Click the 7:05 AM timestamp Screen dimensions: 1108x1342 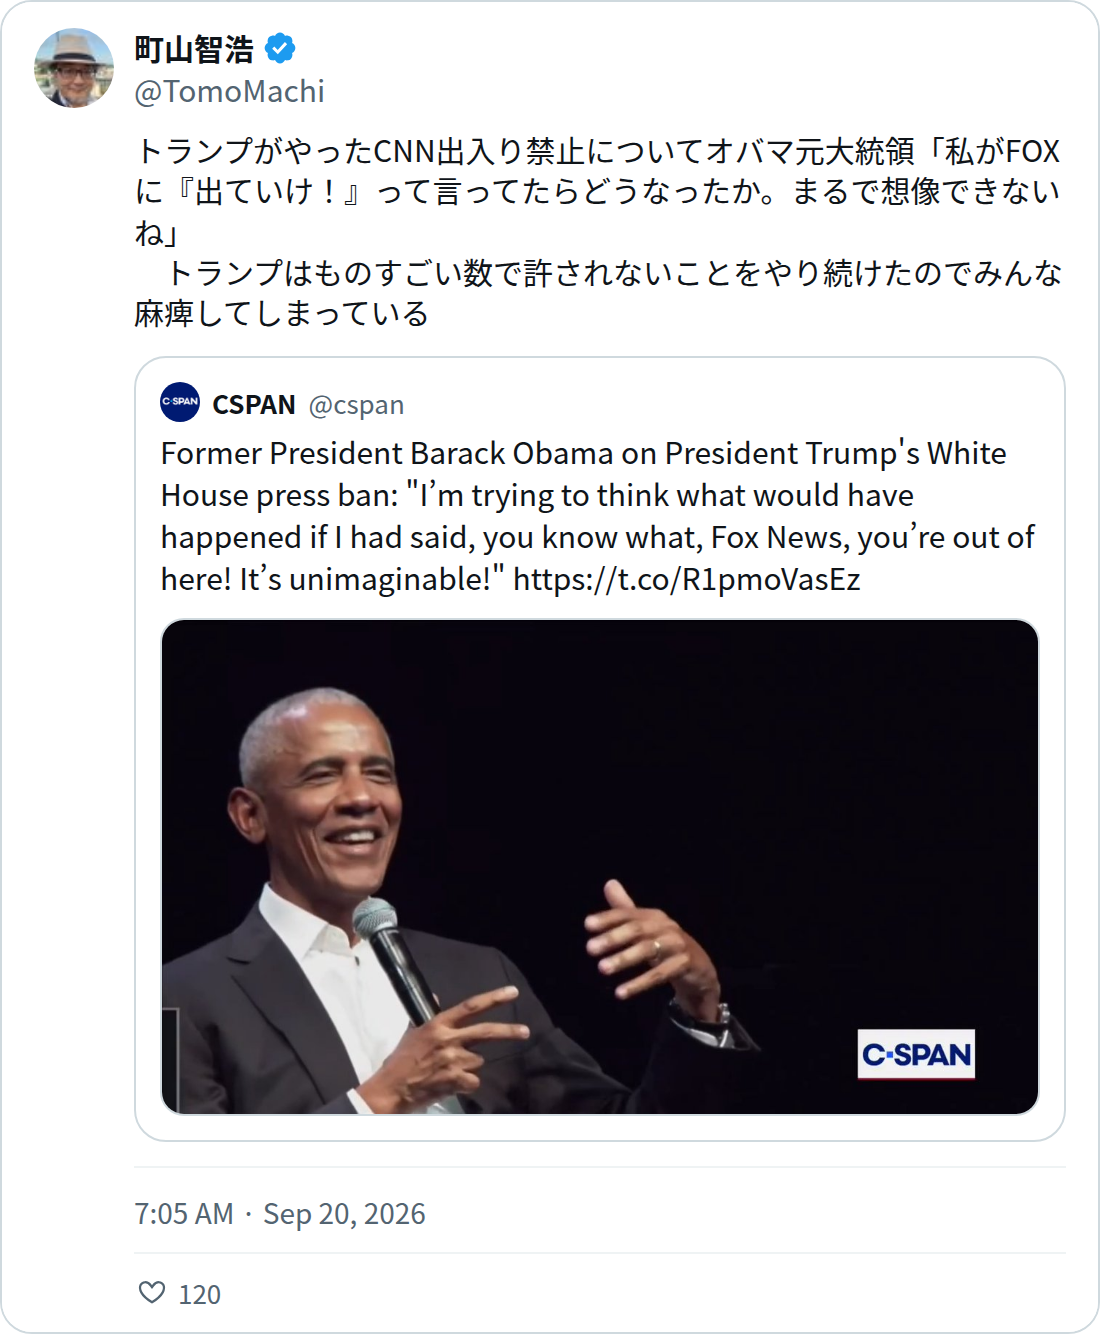(x=184, y=1213)
